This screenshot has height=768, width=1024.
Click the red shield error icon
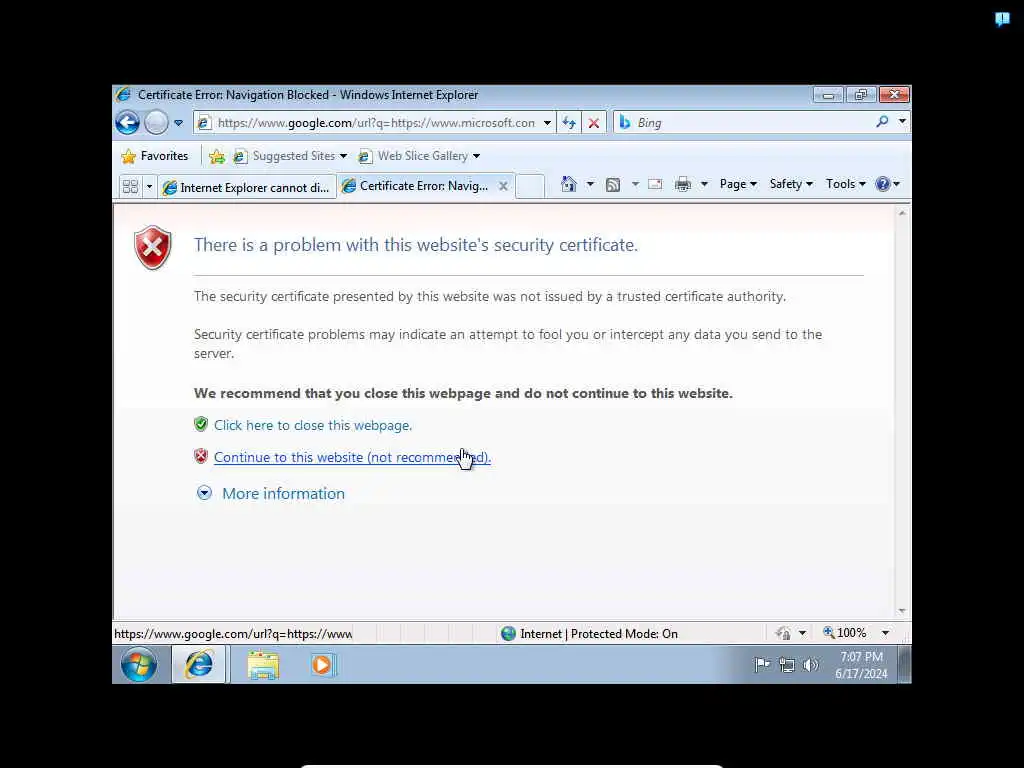point(152,248)
